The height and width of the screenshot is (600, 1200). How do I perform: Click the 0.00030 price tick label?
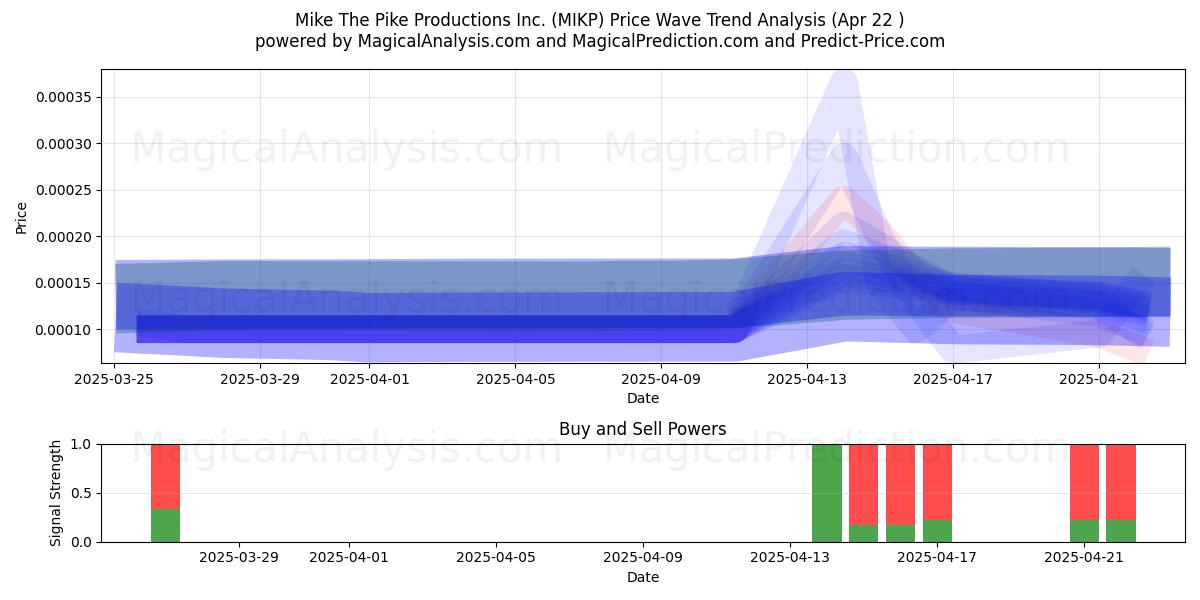[x=62, y=144]
